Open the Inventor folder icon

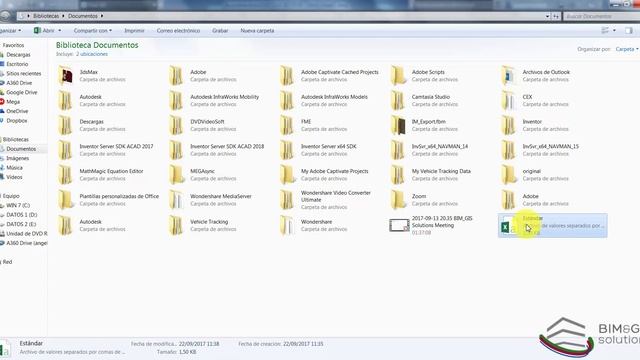coord(509,125)
